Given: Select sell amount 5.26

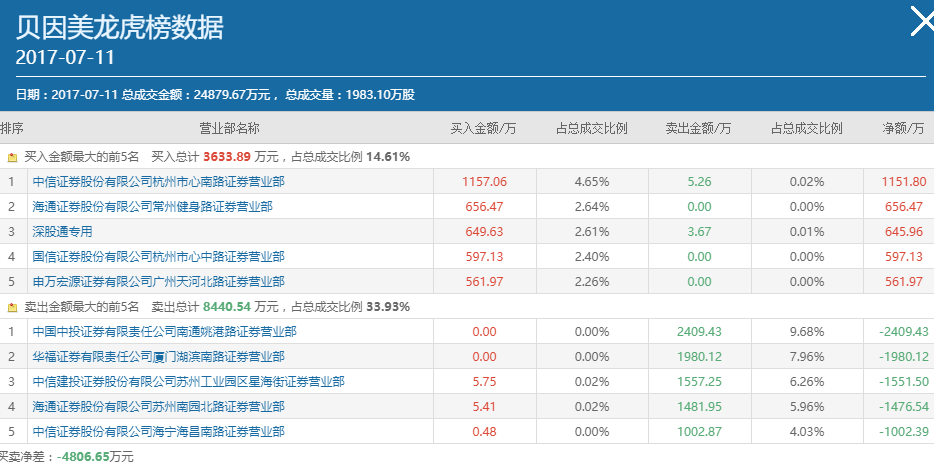Looking at the screenshot, I should tap(699, 182).
